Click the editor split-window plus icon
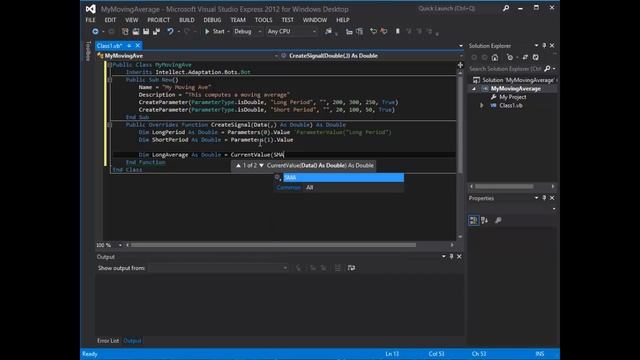 tap(460, 65)
